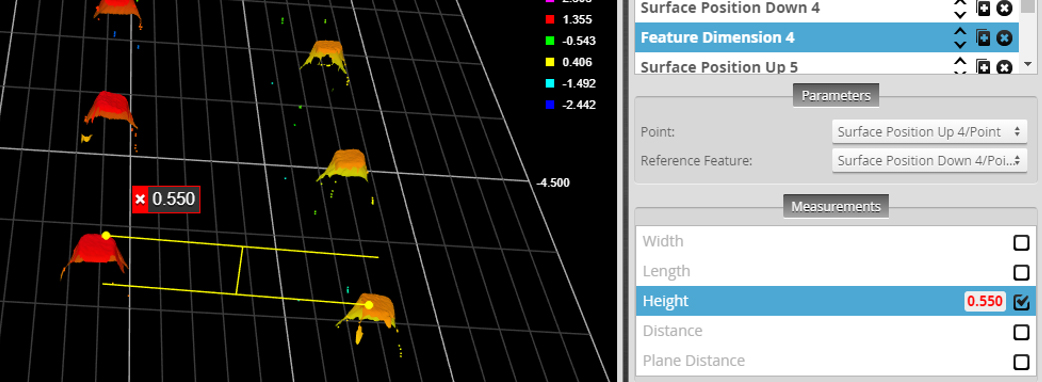The image size is (1042, 382).
Task: Move Feature Dimension 4 down in list
Action: 960,45
